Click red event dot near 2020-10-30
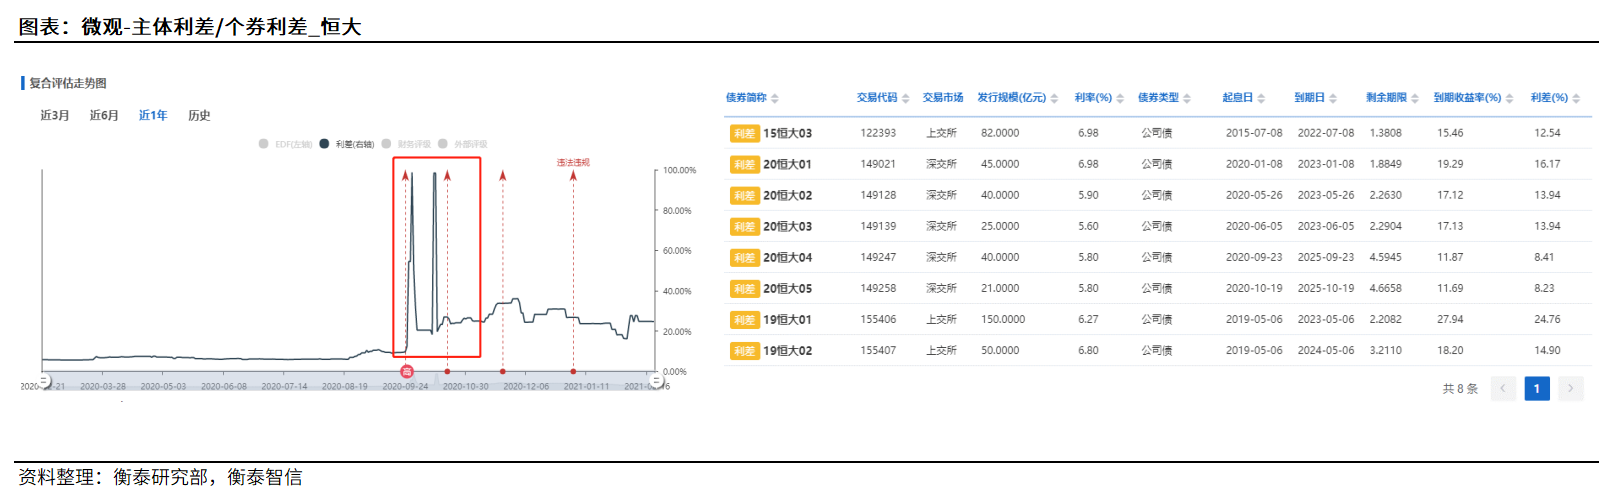 [447, 371]
